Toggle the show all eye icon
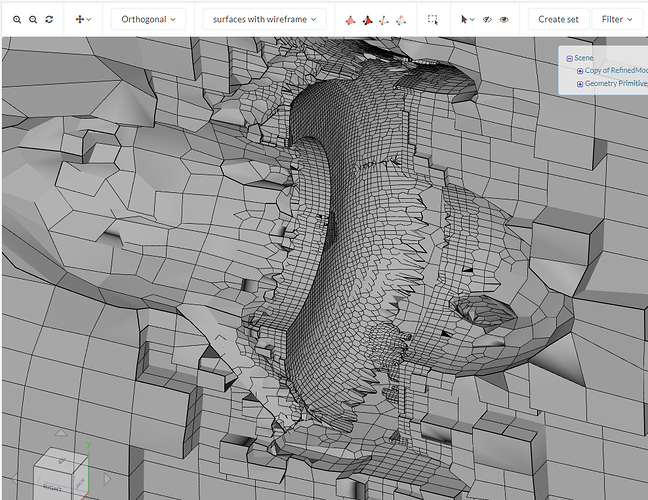Screen dimensions: 648x500 pos(504,19)
